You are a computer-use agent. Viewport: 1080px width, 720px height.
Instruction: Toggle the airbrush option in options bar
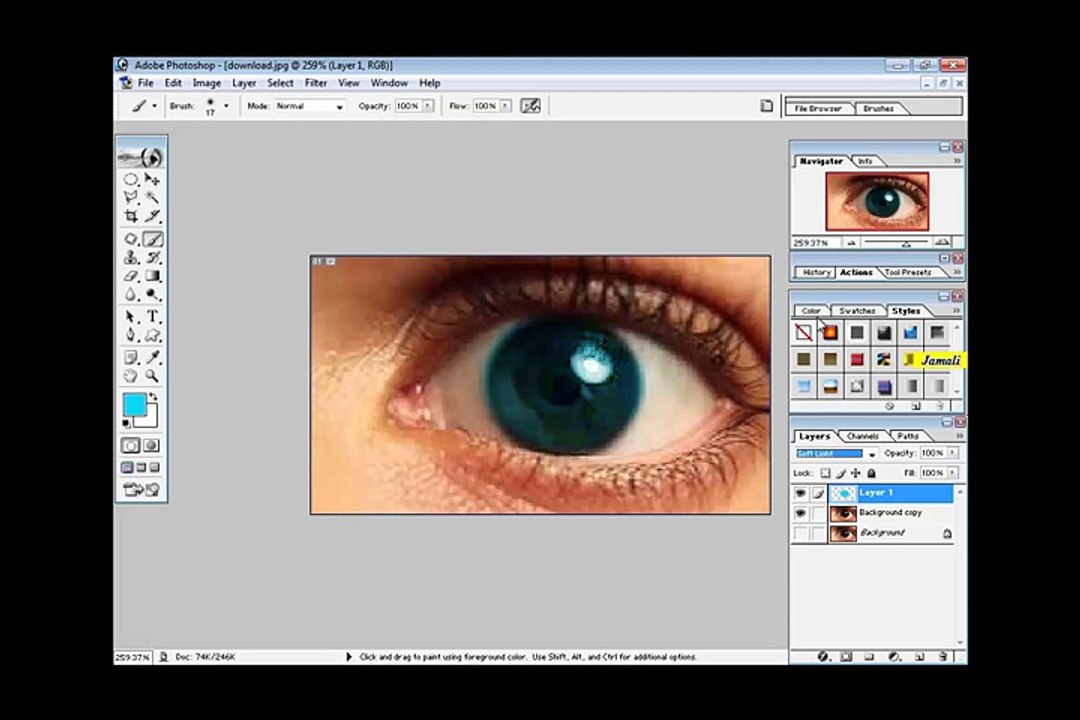pos(531,106)
